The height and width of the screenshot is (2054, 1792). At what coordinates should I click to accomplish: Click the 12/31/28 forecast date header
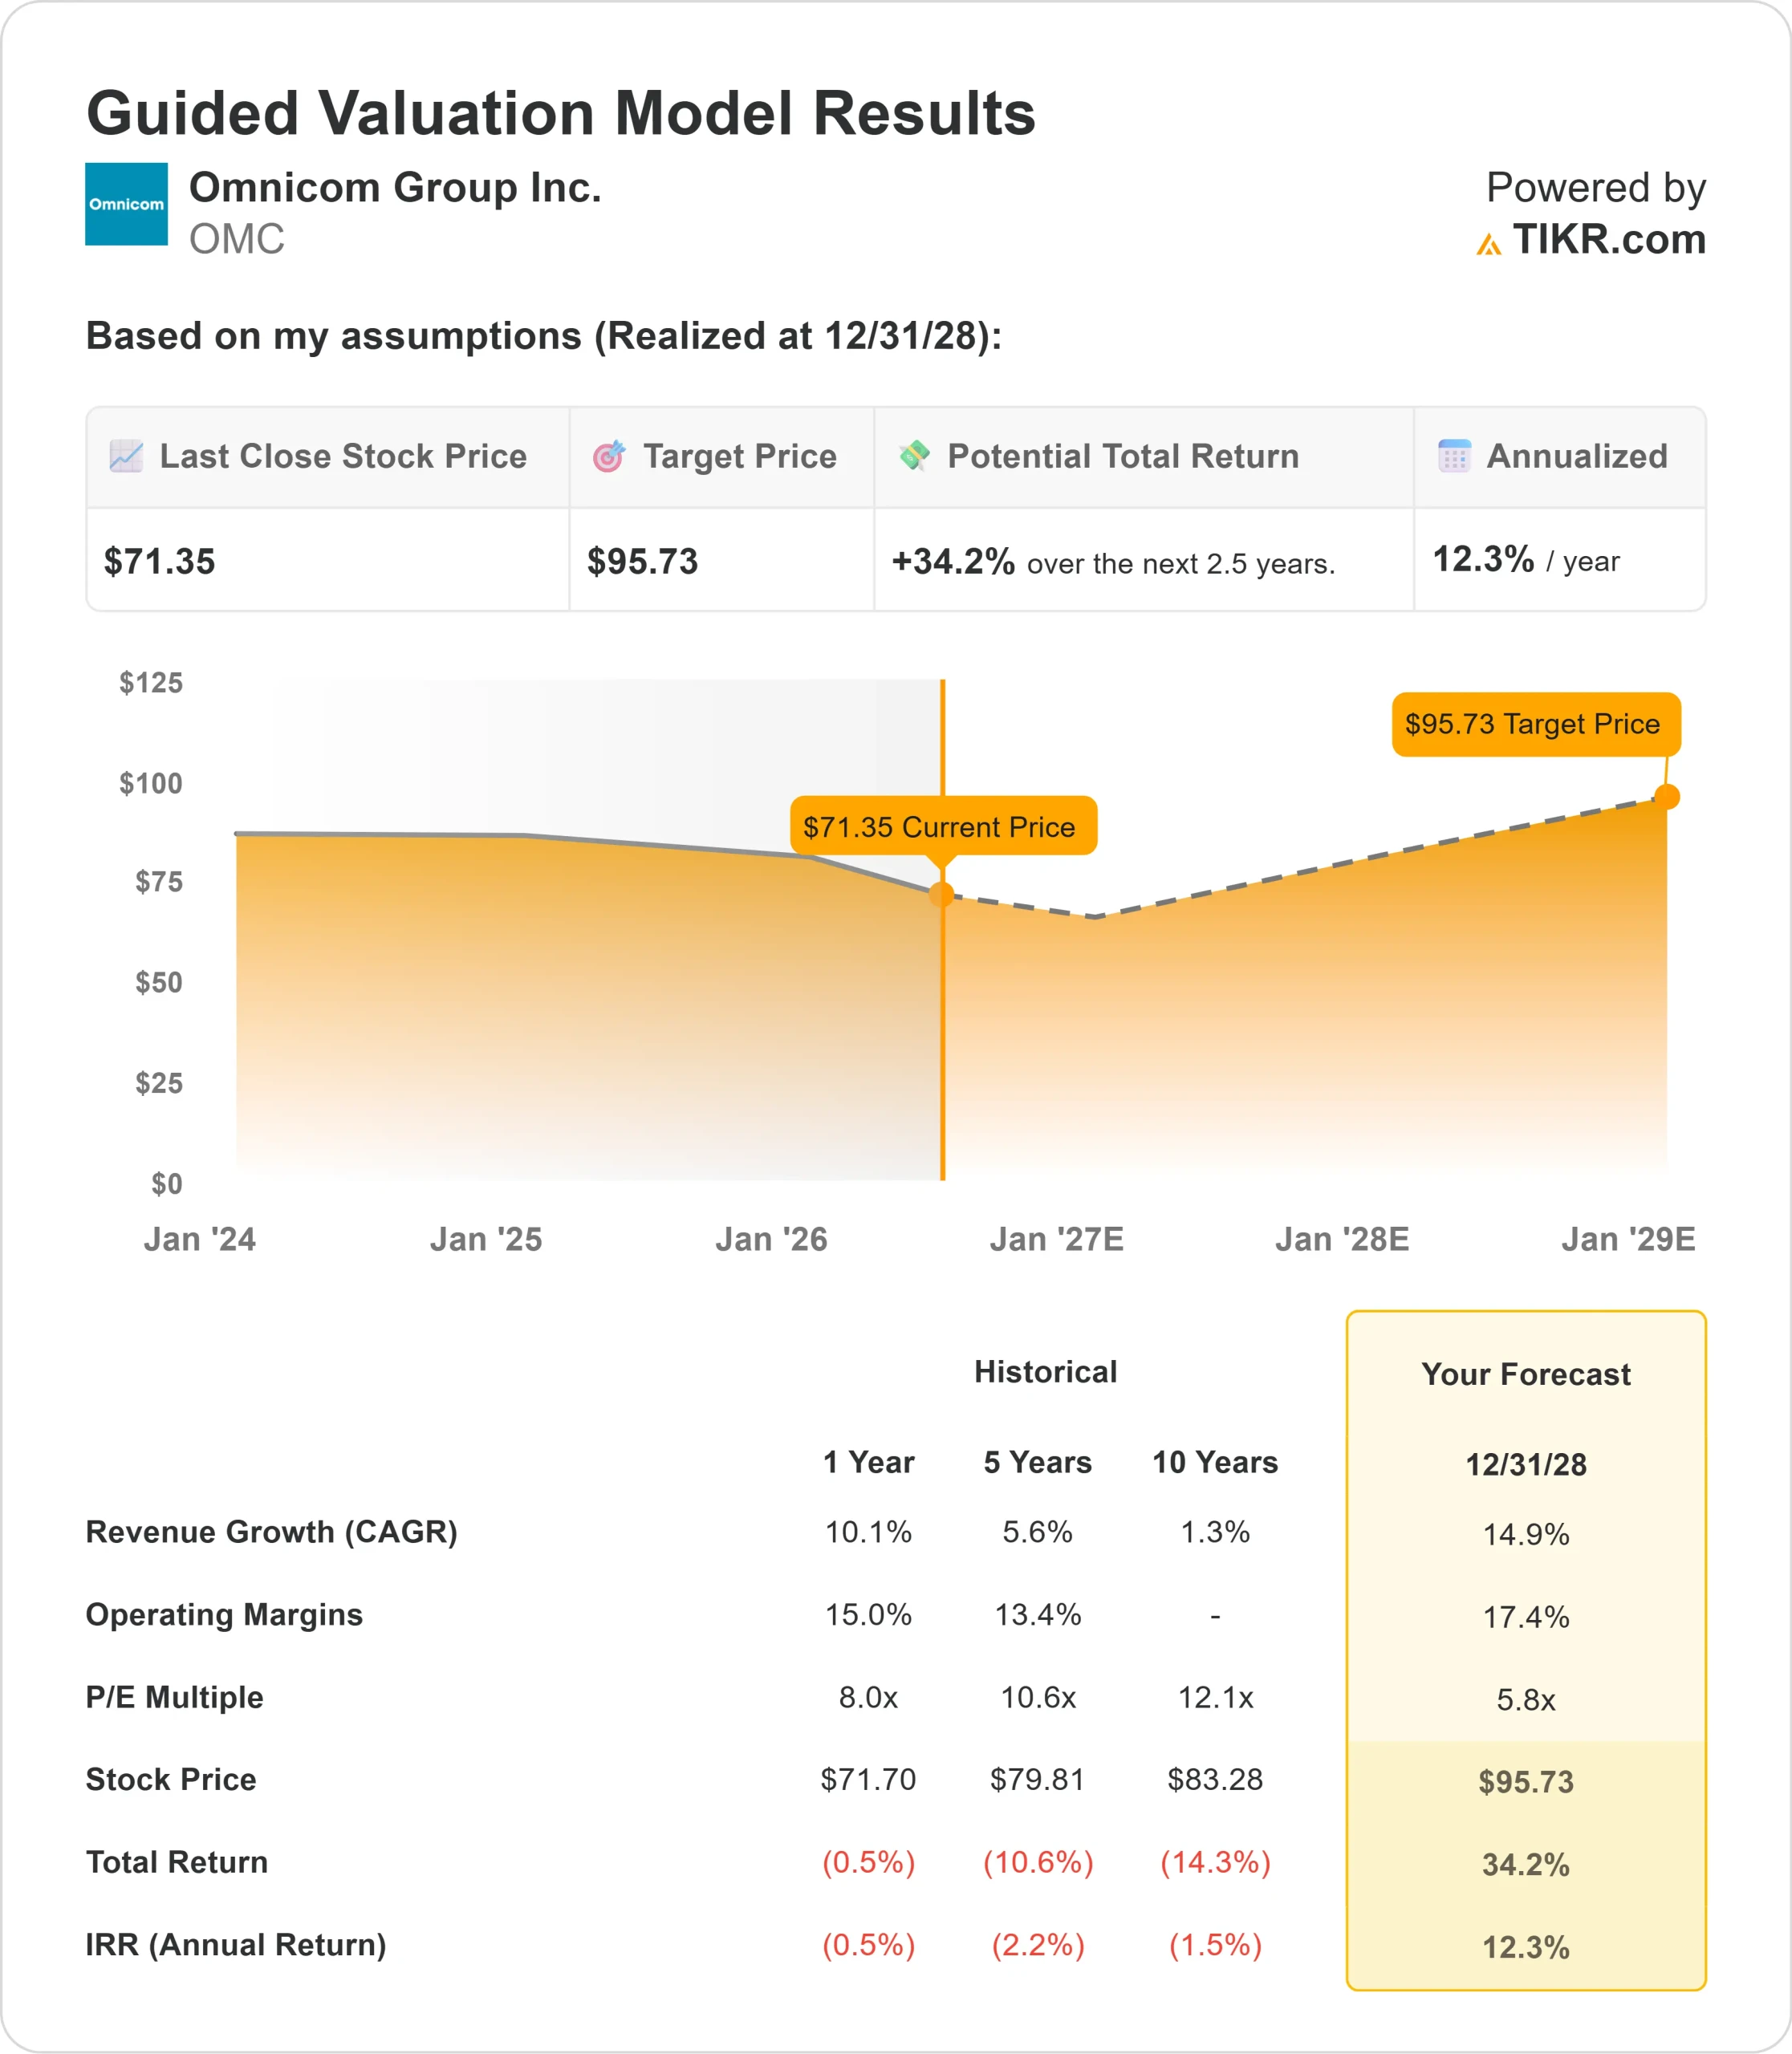click(1526, 1465)
